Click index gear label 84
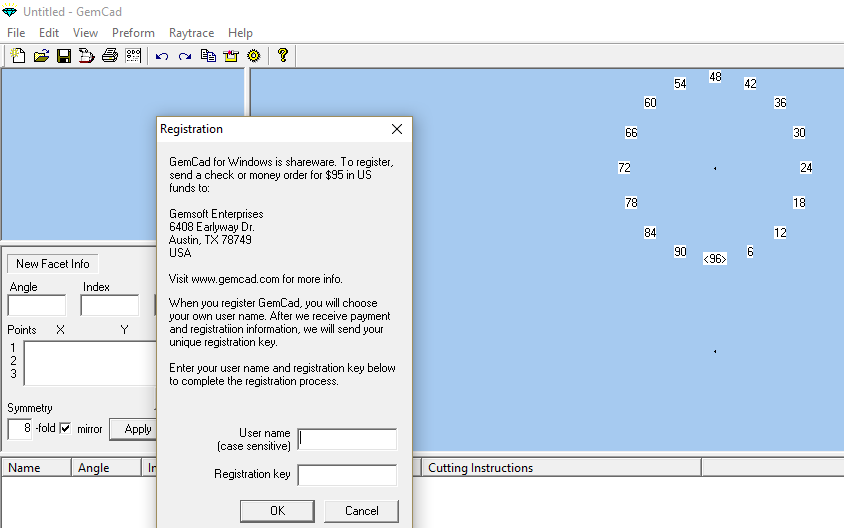The width and height of the screenshot is (844, 528). (x=650, y=233)
